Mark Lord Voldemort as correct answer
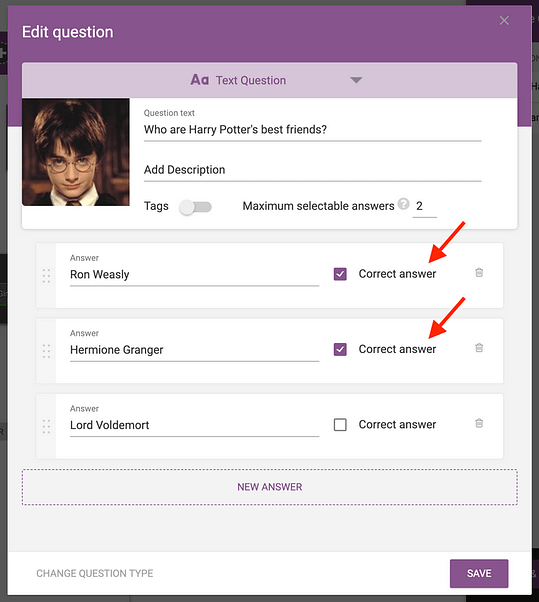 pyautogui.click(x=340, y=425)
